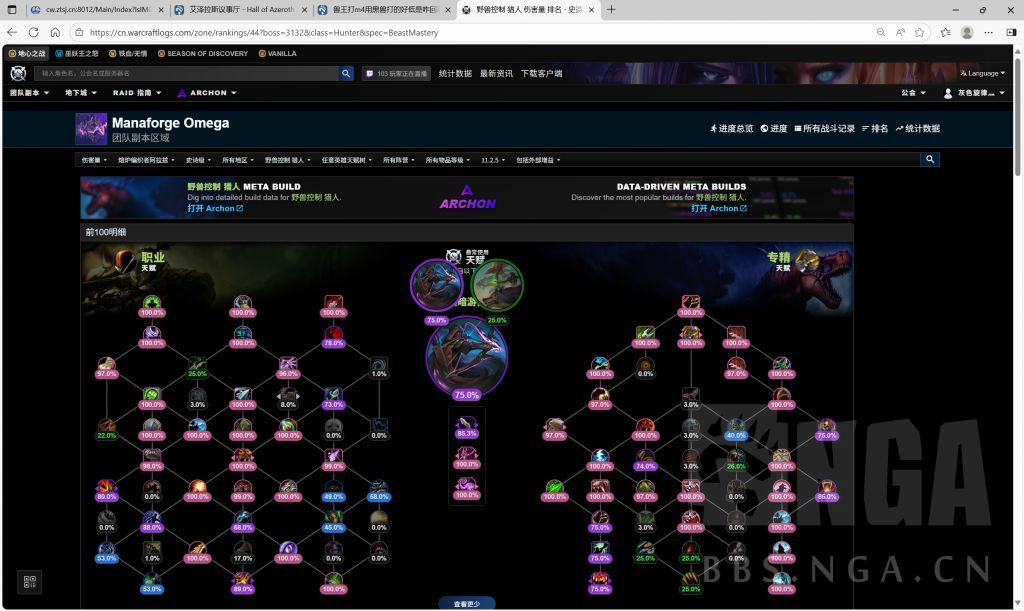Click the magnifier icon beside character search
The image size is (1024, 611).
tap(346, 73)
